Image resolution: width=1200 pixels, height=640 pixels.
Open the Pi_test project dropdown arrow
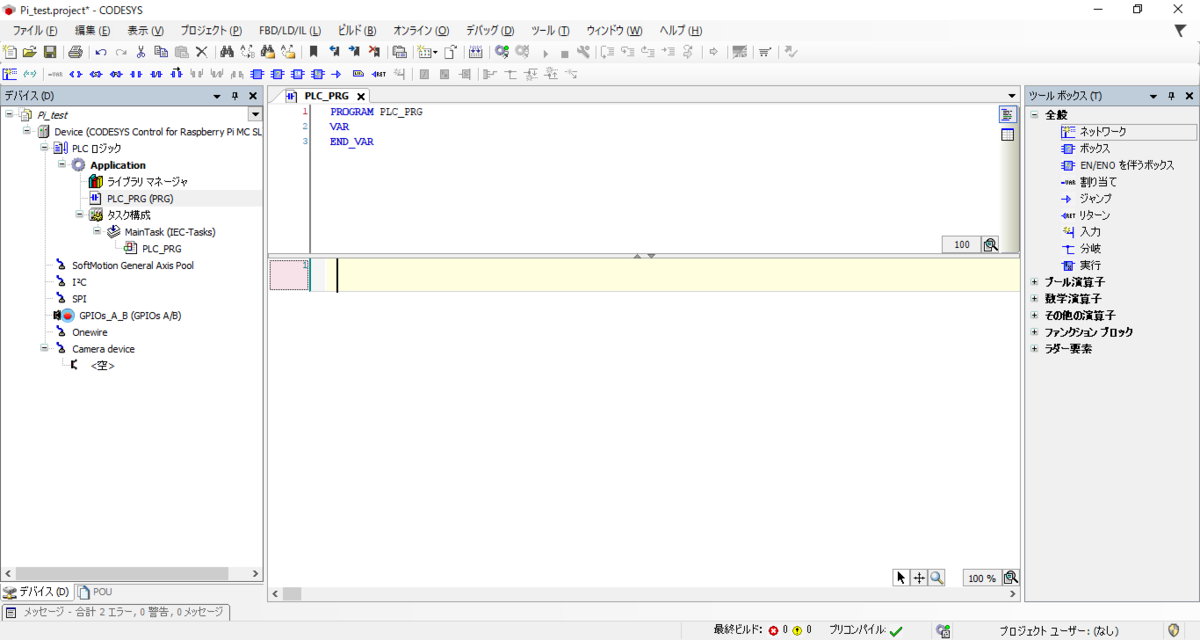point(254,115)
